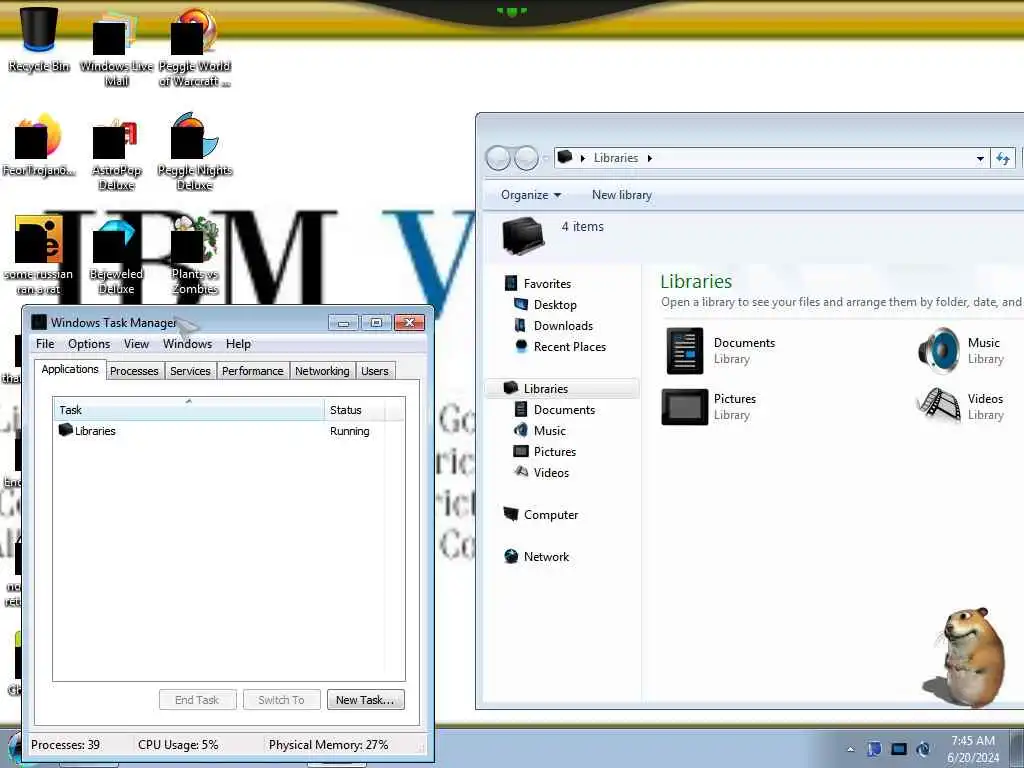Switch to the Services tab
This screenshot has width=1024, height=768.
pos(190,371)
